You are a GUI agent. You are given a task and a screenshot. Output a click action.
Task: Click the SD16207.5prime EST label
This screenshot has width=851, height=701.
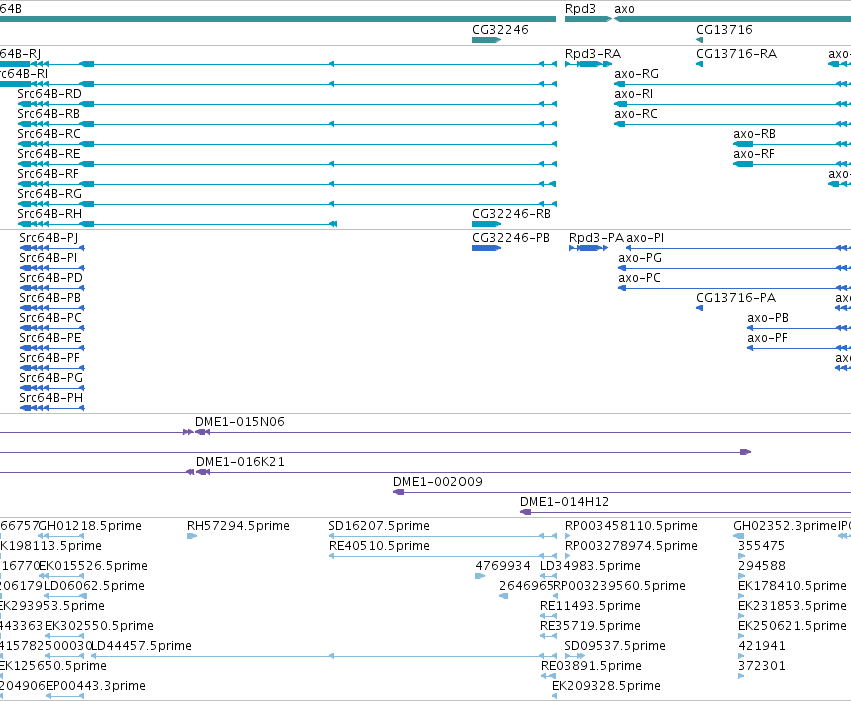(x=379, y=526)
